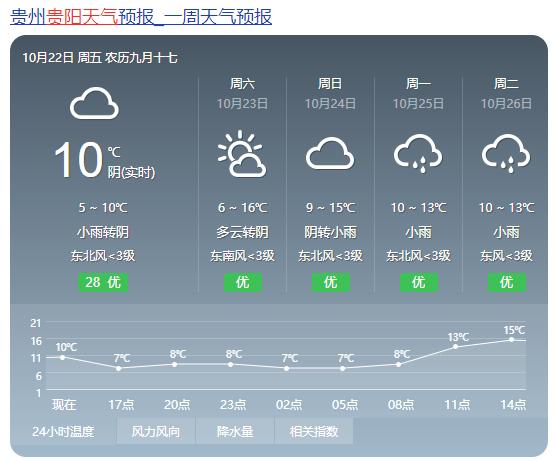The image size is (554, 461).
Task: Click the 优 badge under 周日
Action: click(x=331, y=282)
